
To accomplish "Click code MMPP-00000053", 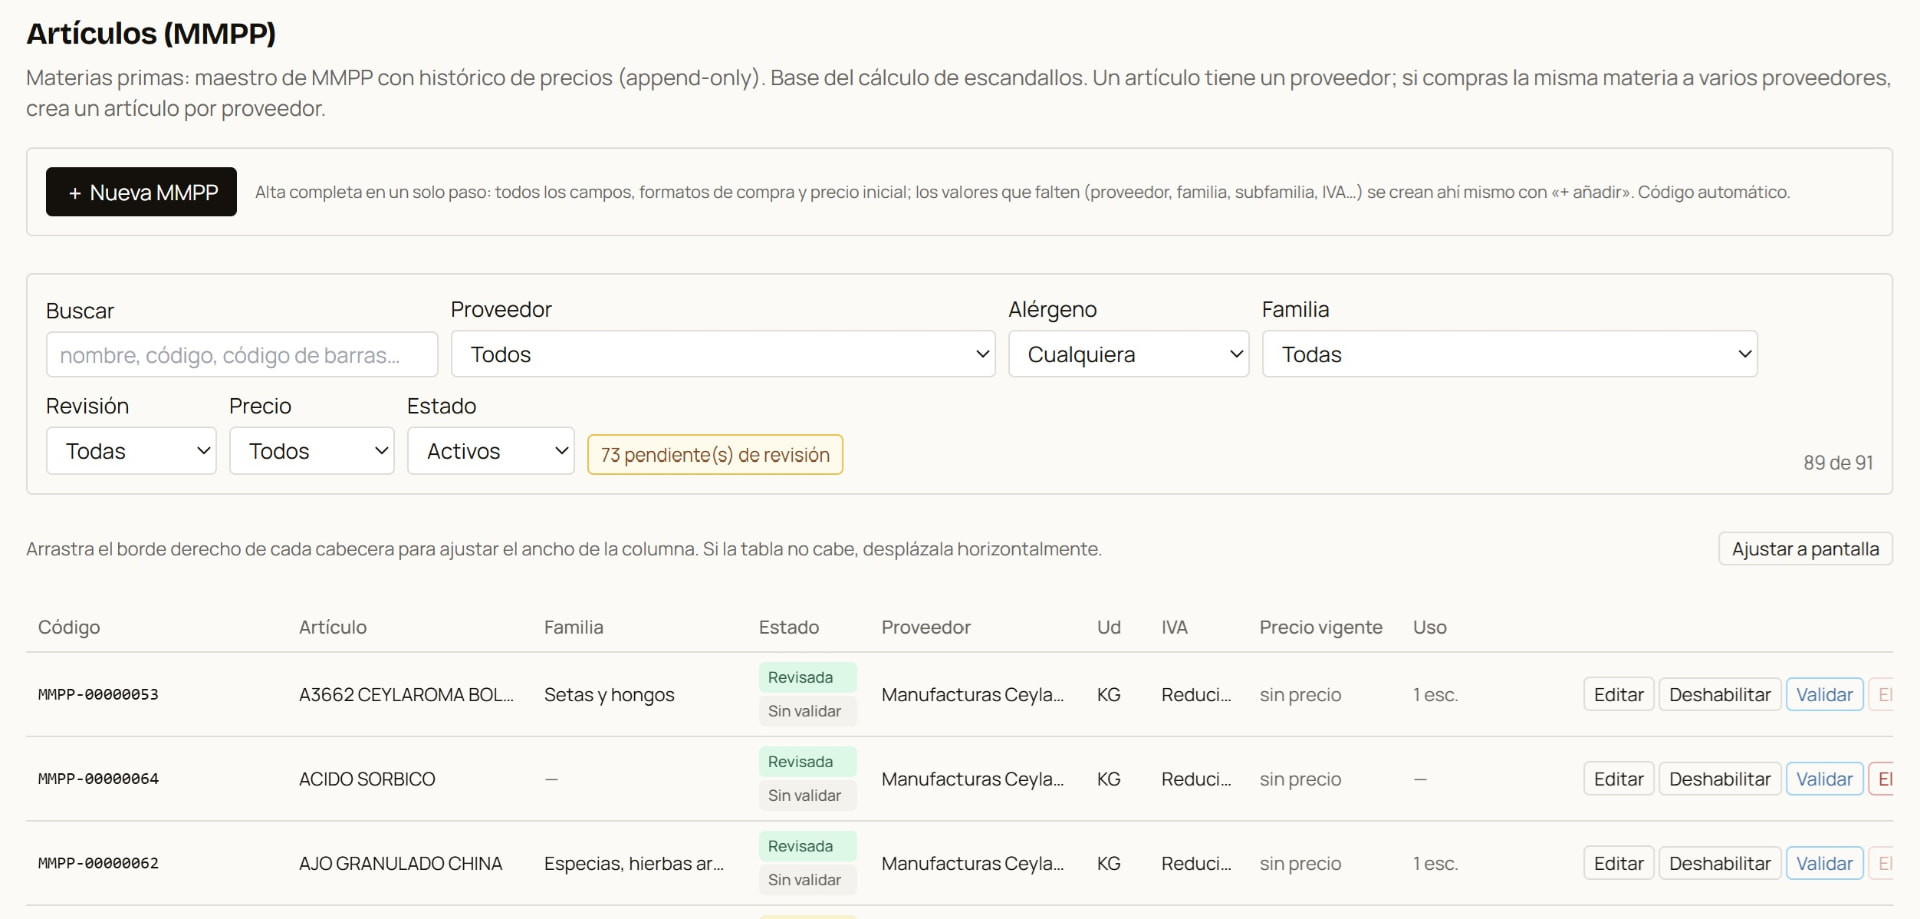I will (98, 695).
